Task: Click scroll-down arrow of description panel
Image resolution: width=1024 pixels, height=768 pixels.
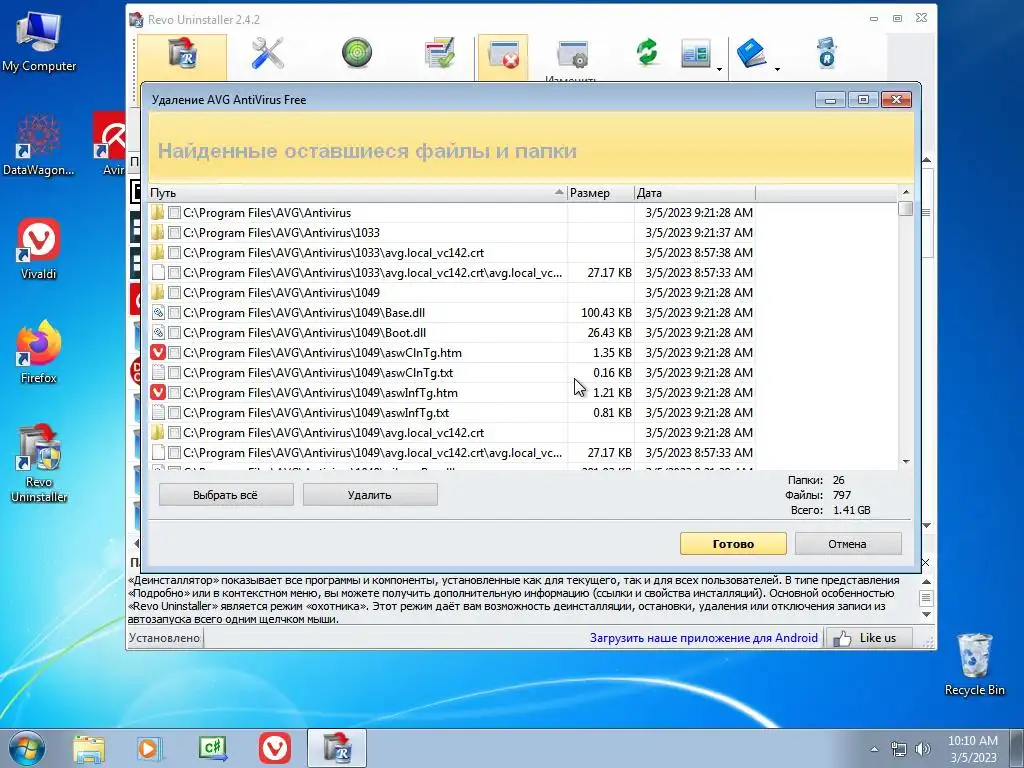Action: 926,615
